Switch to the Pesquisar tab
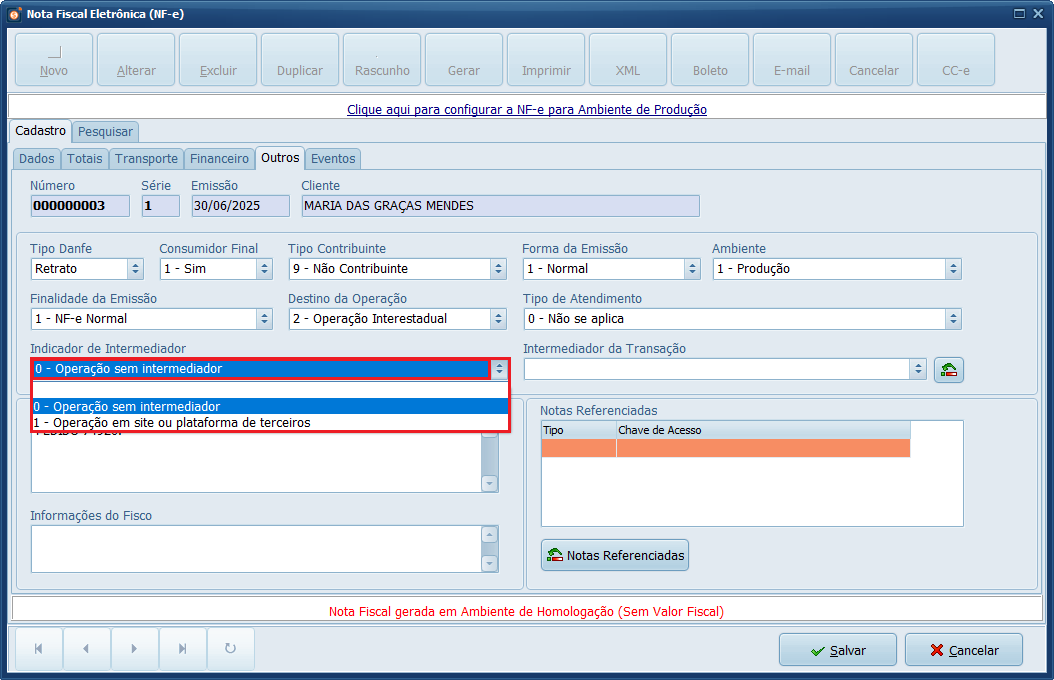This screenshot has height=680, width=1054. (x=105, y=132)
